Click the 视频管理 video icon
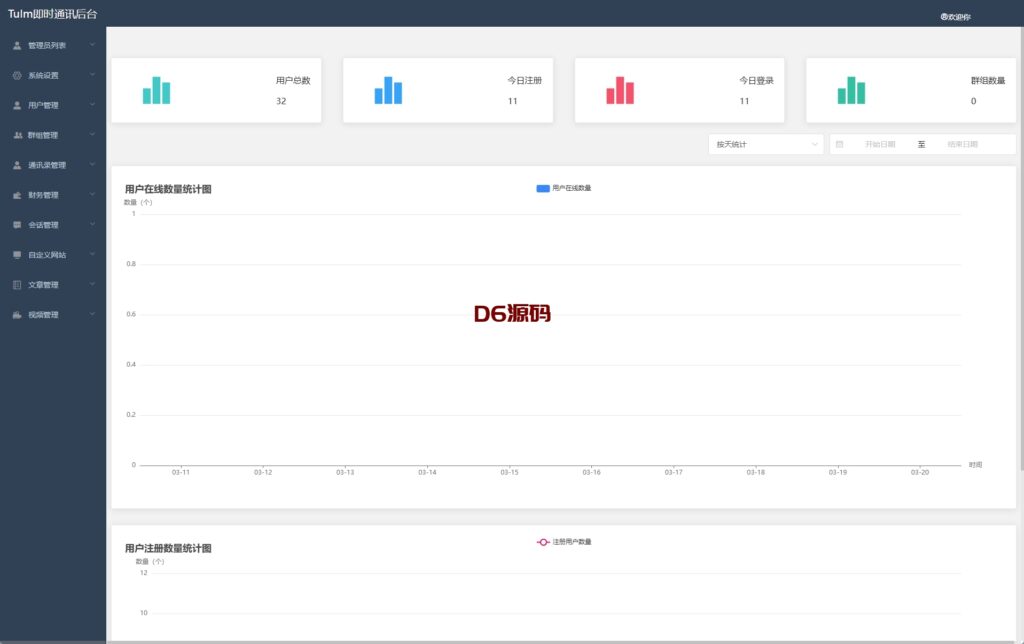 tap(17, 315)
